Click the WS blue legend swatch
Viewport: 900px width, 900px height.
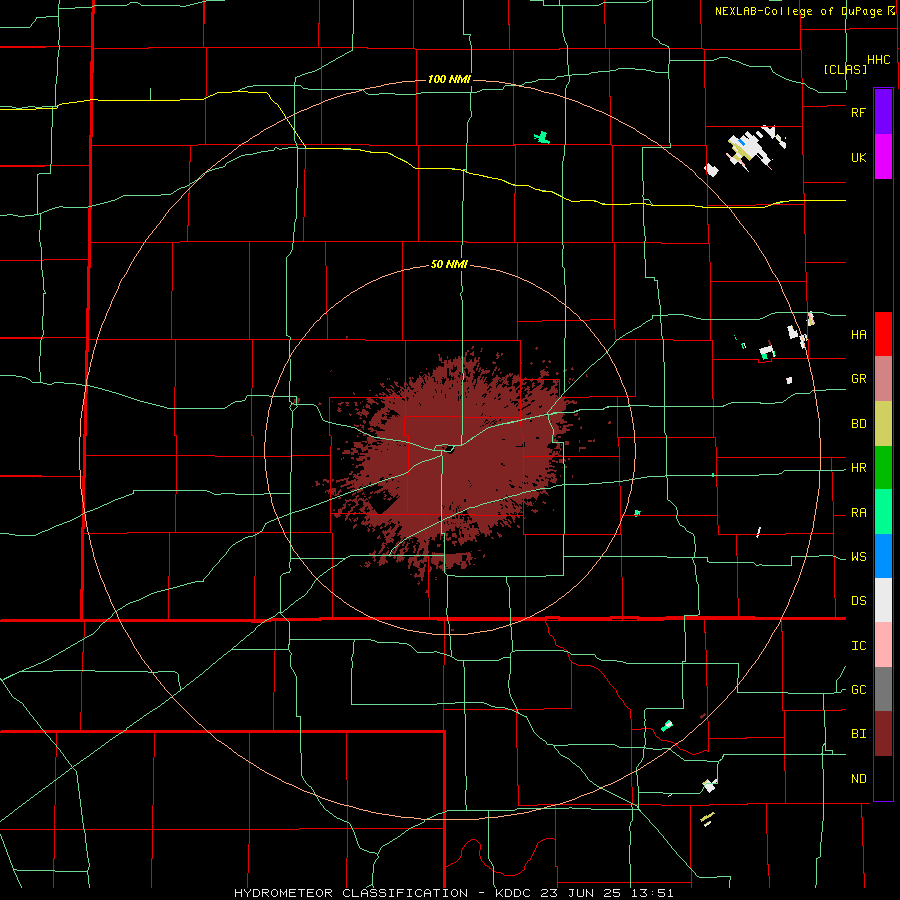883,556
